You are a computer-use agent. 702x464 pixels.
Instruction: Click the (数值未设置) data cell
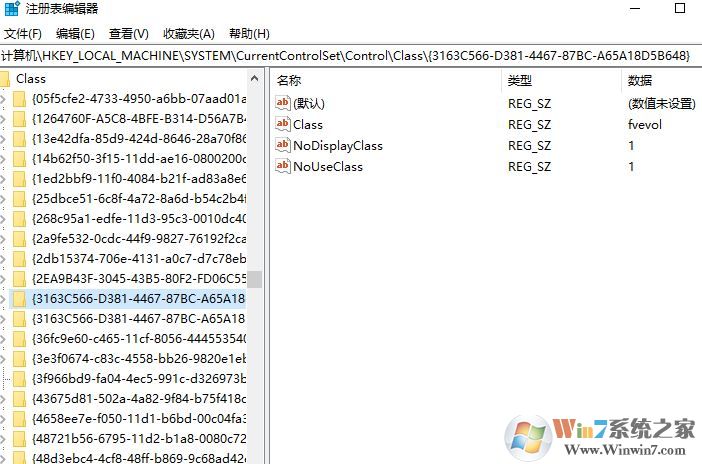pyautogui.click(x=662, y=103)
